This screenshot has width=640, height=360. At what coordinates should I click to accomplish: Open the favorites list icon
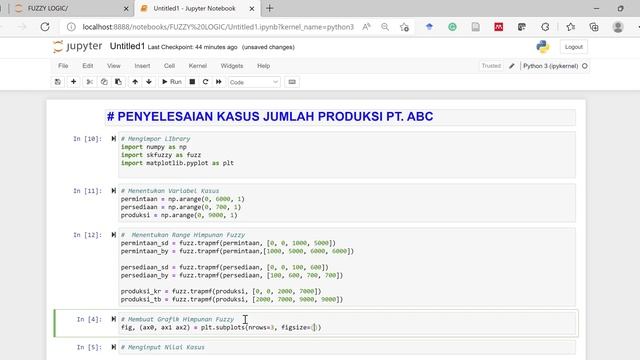pos(571,27)
